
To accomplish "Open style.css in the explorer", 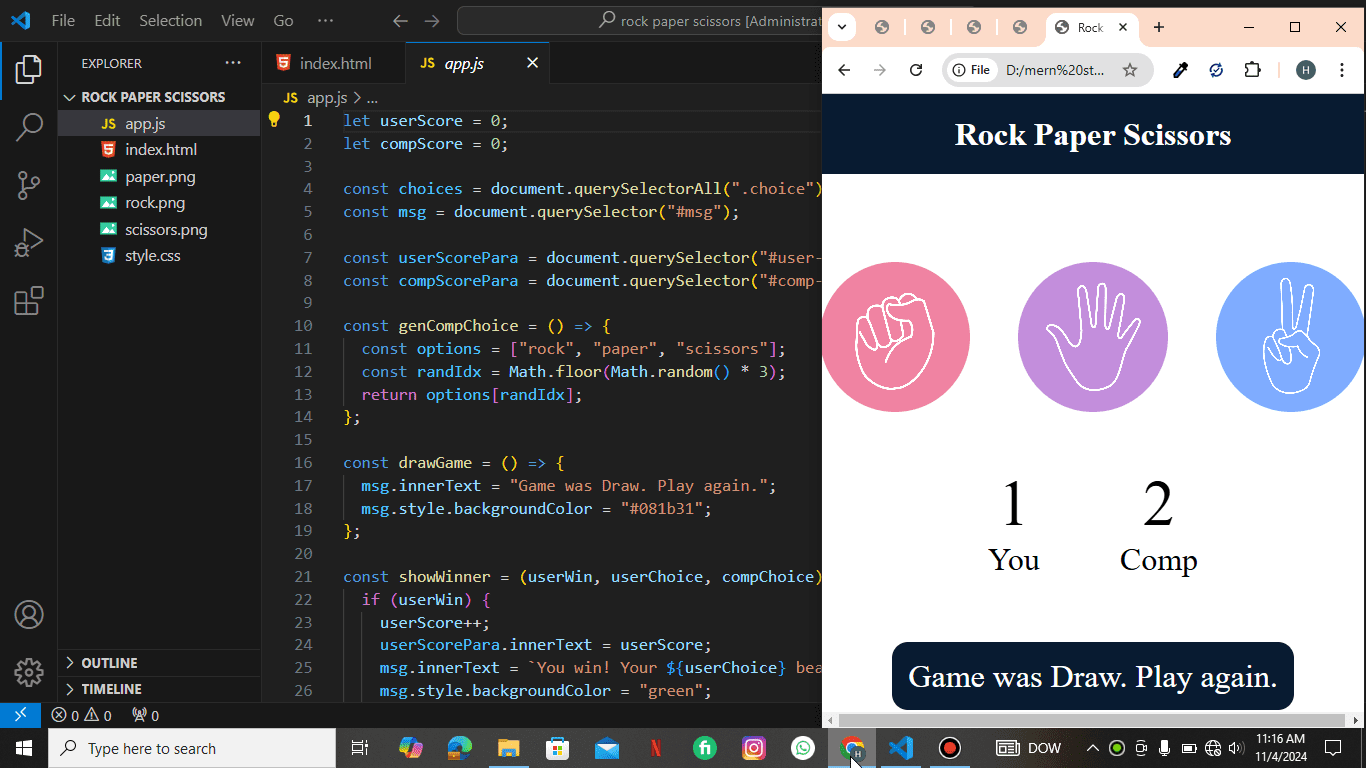I will 152,256.
